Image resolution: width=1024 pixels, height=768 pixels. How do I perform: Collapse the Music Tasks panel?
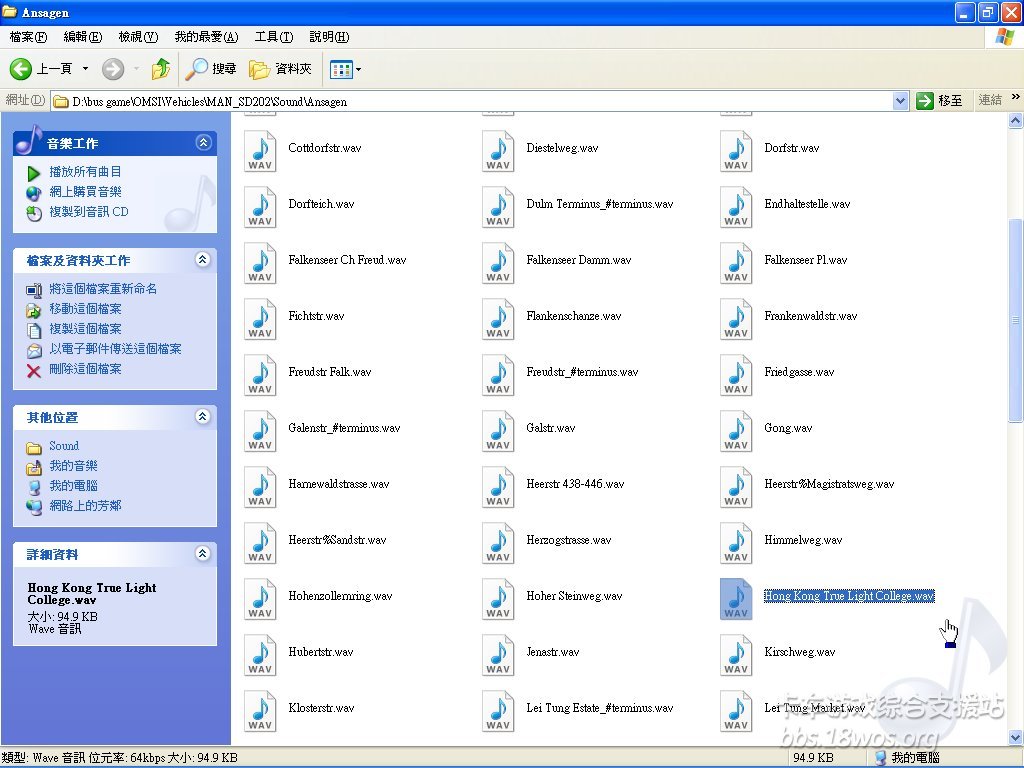[203, 143]
